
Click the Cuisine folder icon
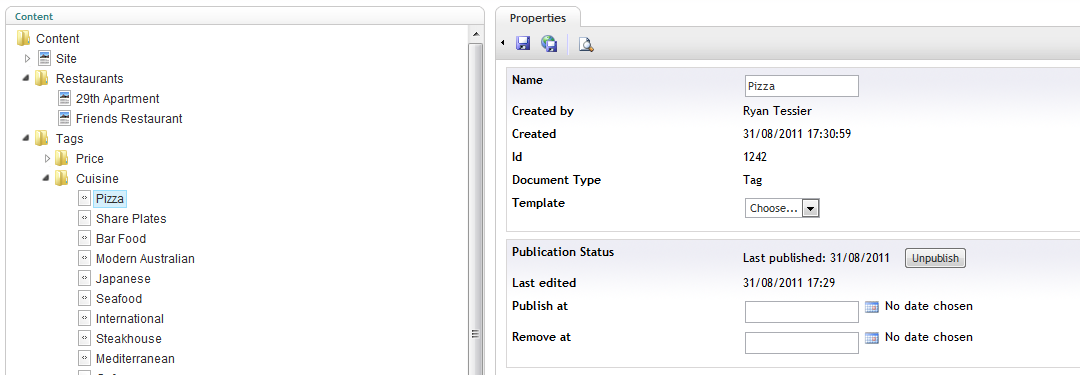pyautogui.click(x=62, y=178)
